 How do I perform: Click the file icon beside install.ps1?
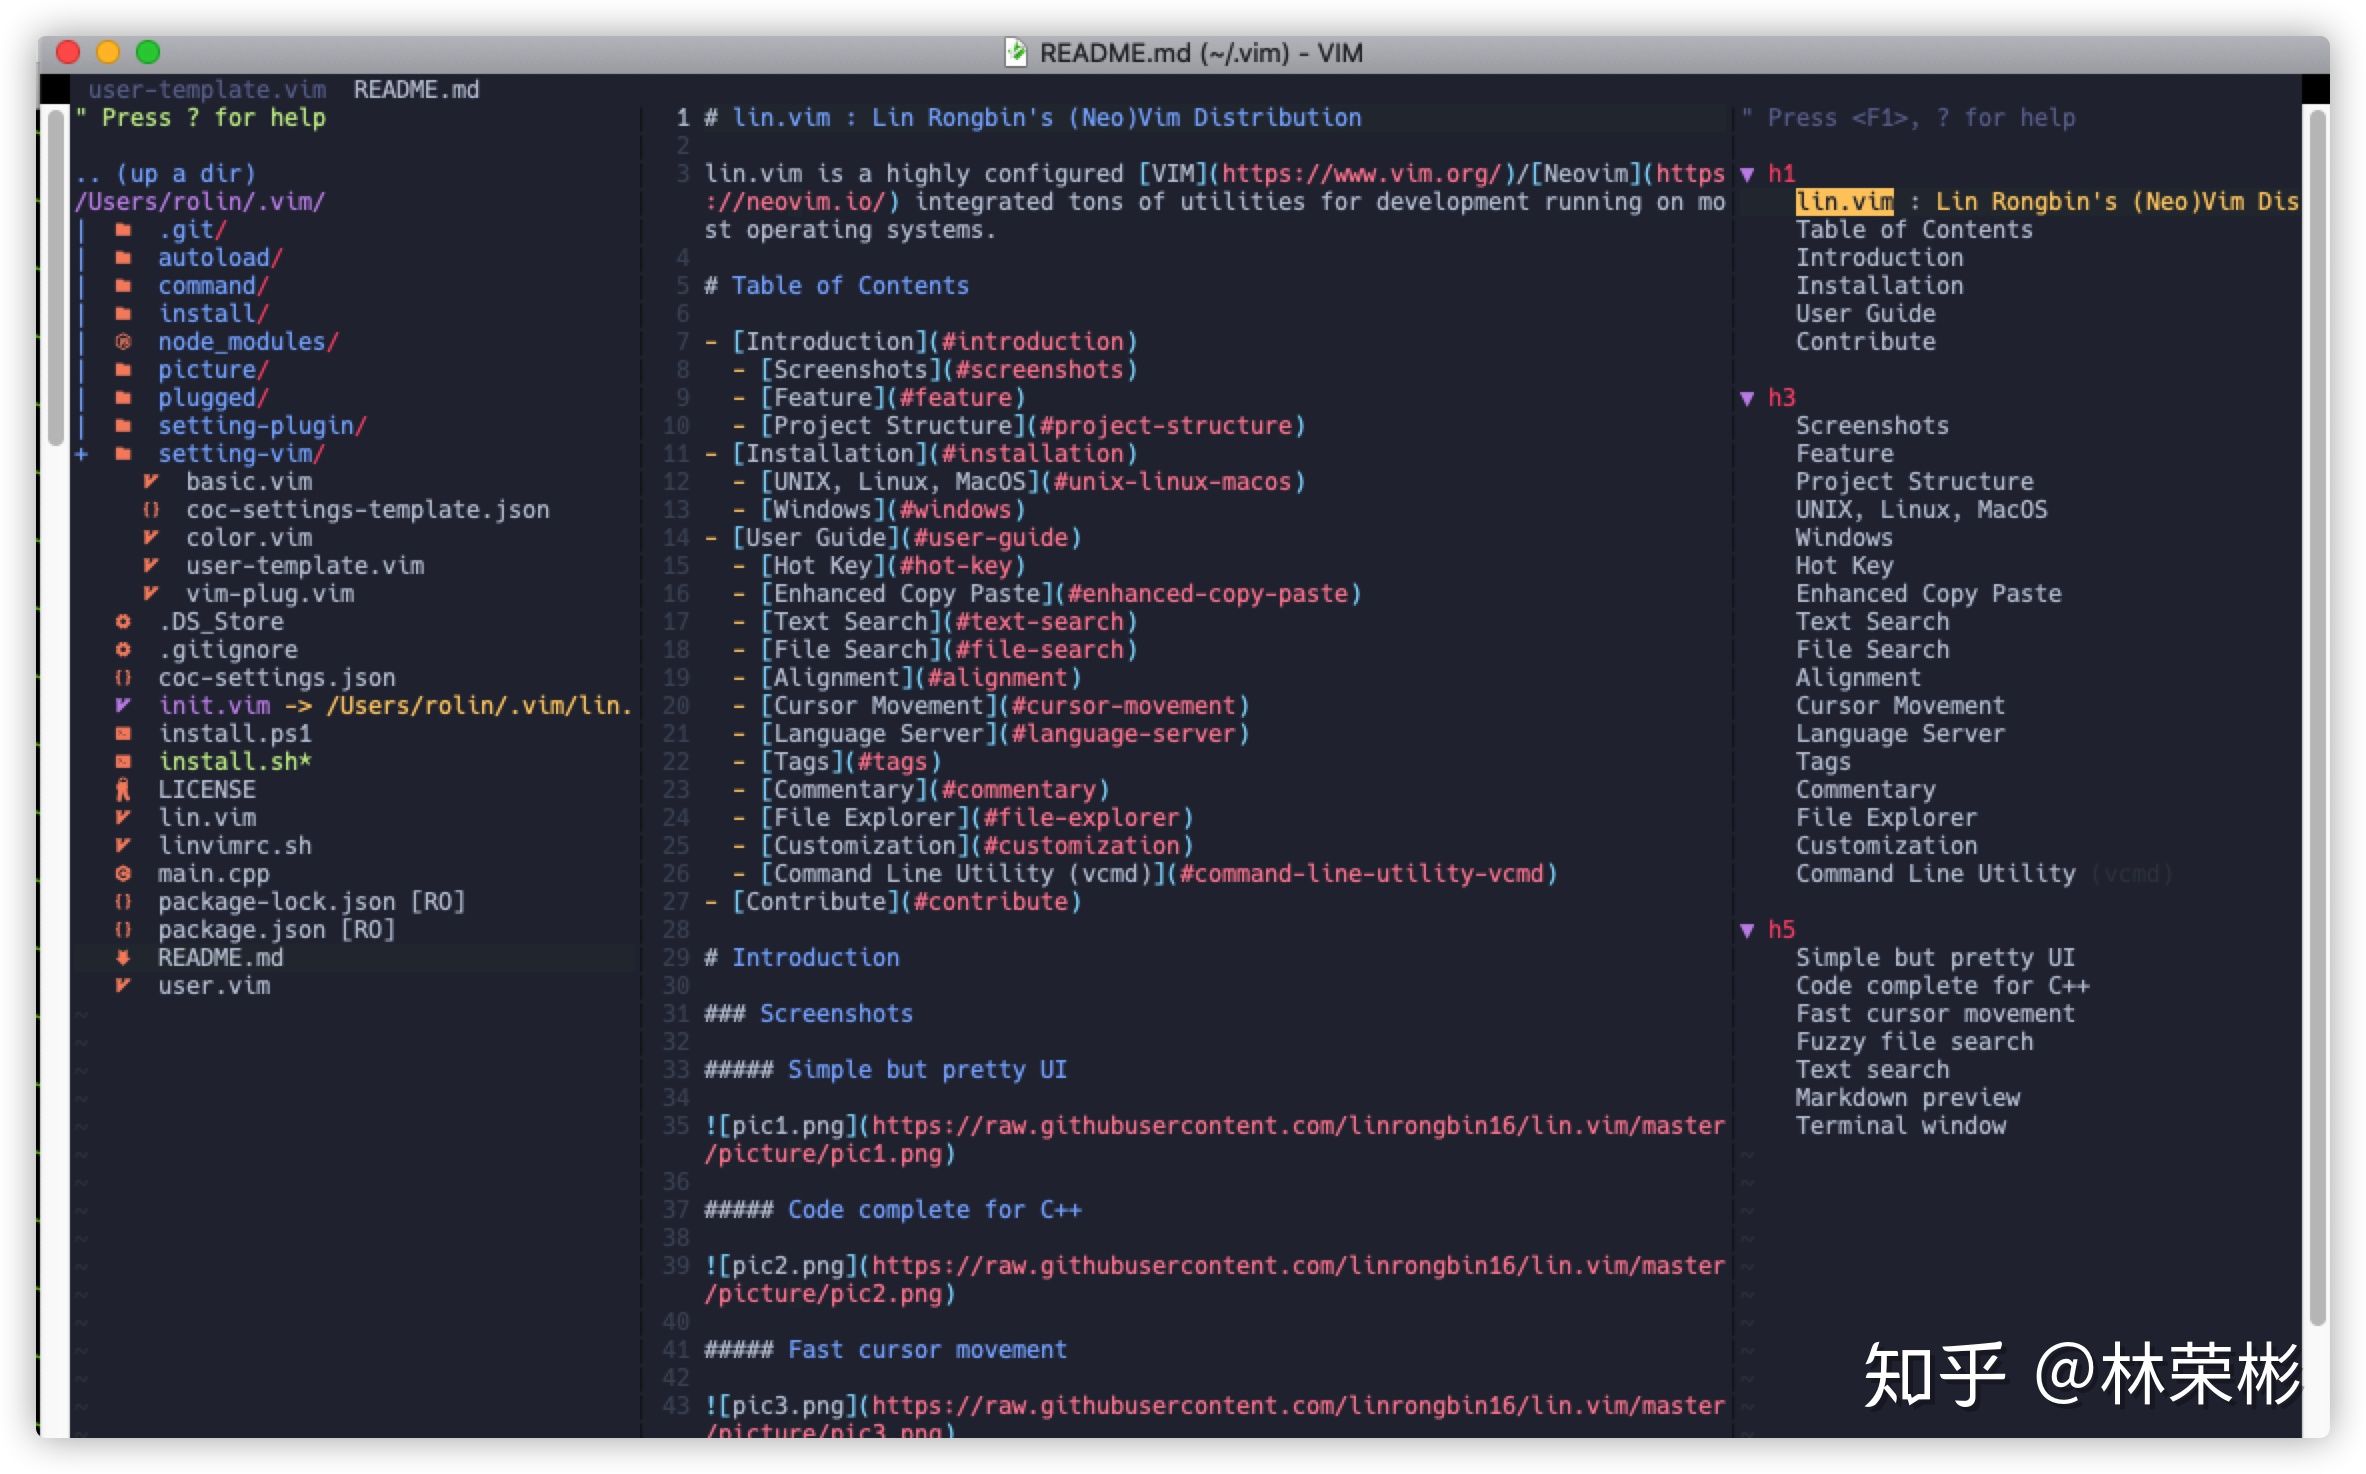tap(123, 734)
